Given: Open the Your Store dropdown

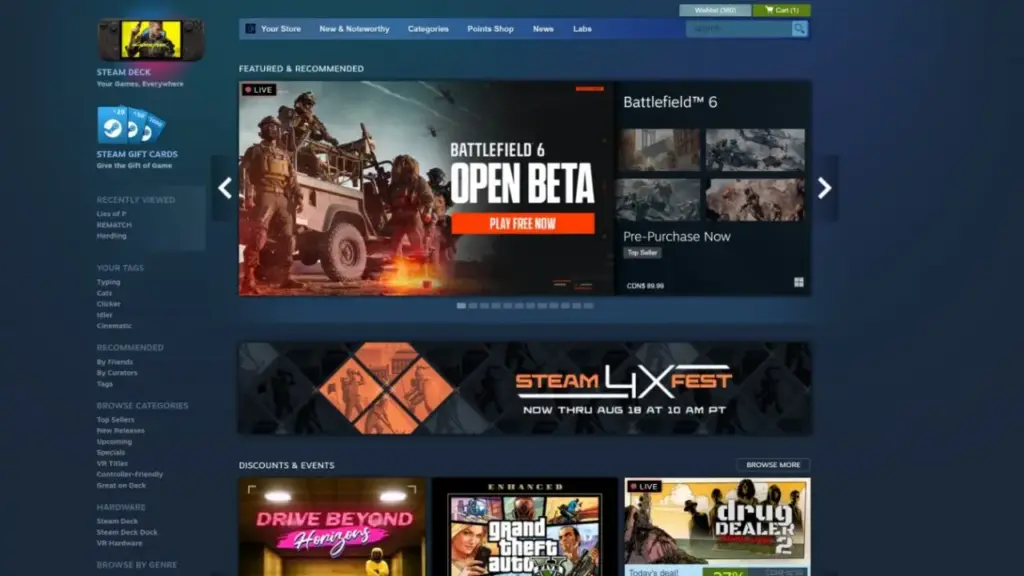Looking at the screenshot, I should (280, 29).
